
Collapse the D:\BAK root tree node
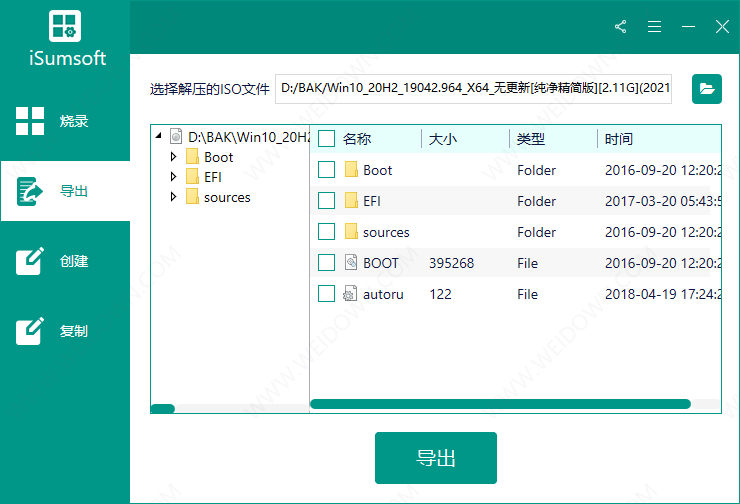click(158, 137)
